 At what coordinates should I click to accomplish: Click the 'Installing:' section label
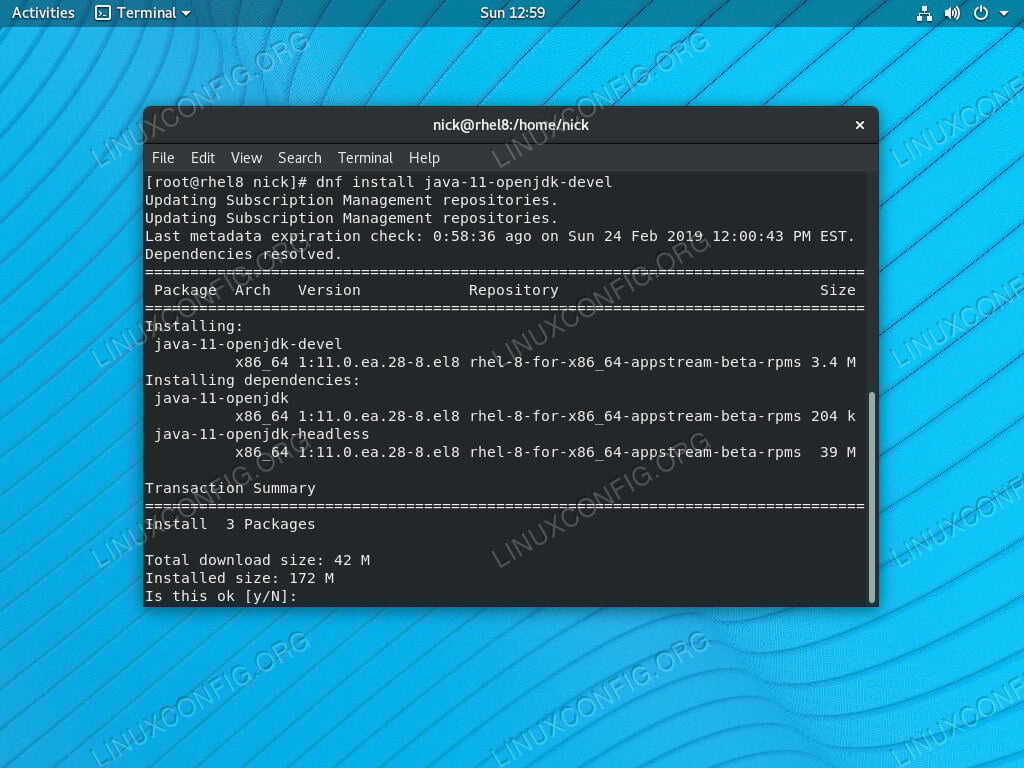[194, 326]
